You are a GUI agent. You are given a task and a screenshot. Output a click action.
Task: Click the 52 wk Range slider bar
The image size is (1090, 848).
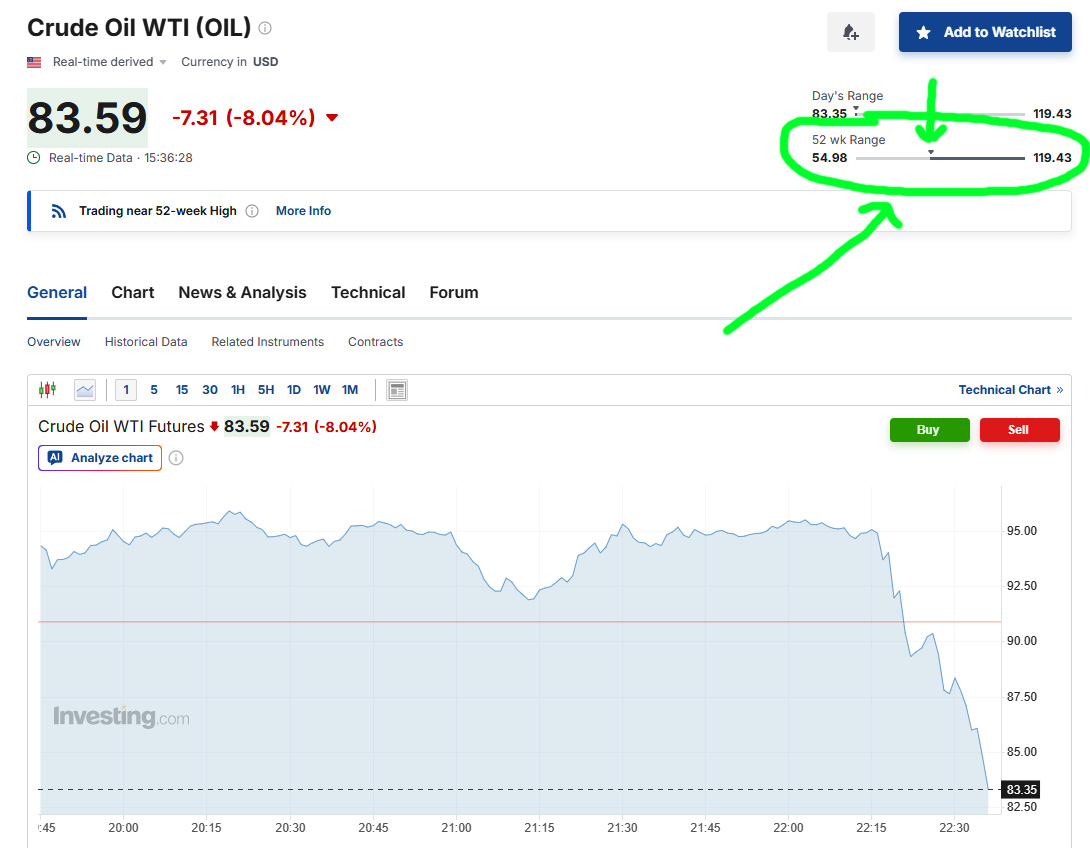pos(941,158)
